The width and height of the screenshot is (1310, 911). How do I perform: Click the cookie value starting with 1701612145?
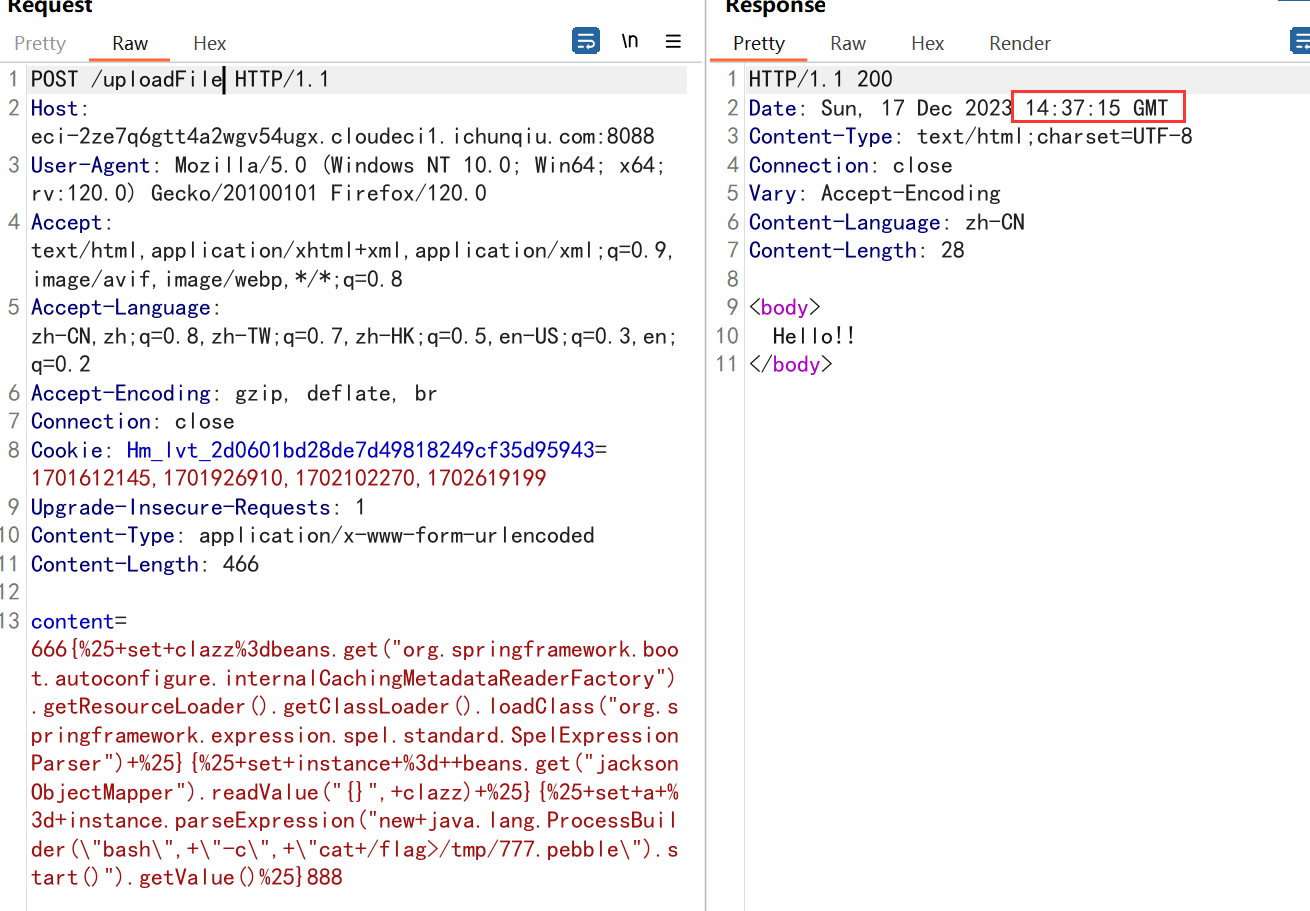click(289, 478)
